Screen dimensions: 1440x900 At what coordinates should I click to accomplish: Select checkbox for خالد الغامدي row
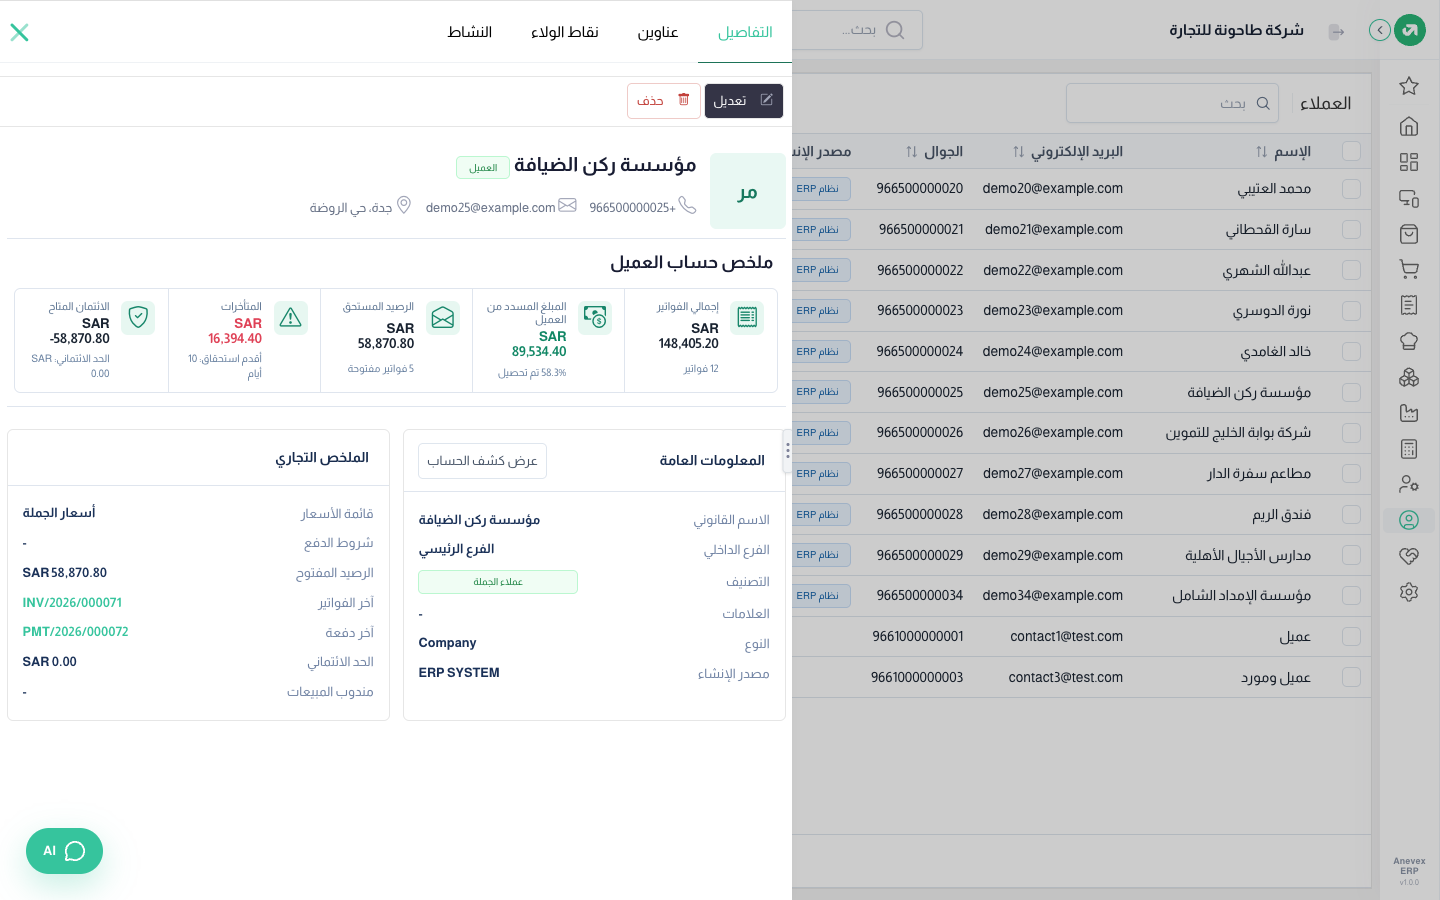[x=1352, y=351]
